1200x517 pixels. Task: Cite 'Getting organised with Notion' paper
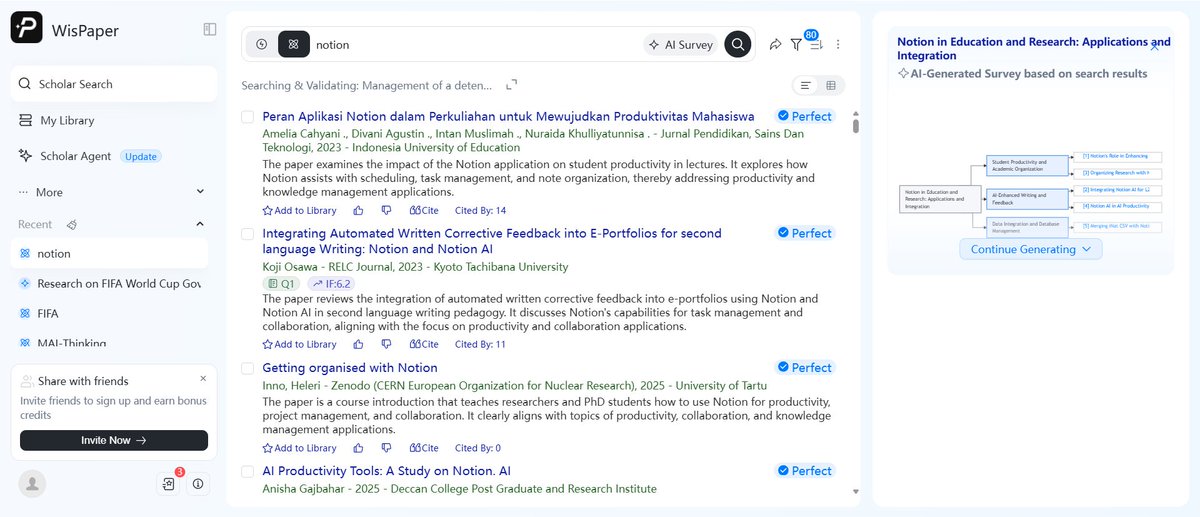point(424,448)
